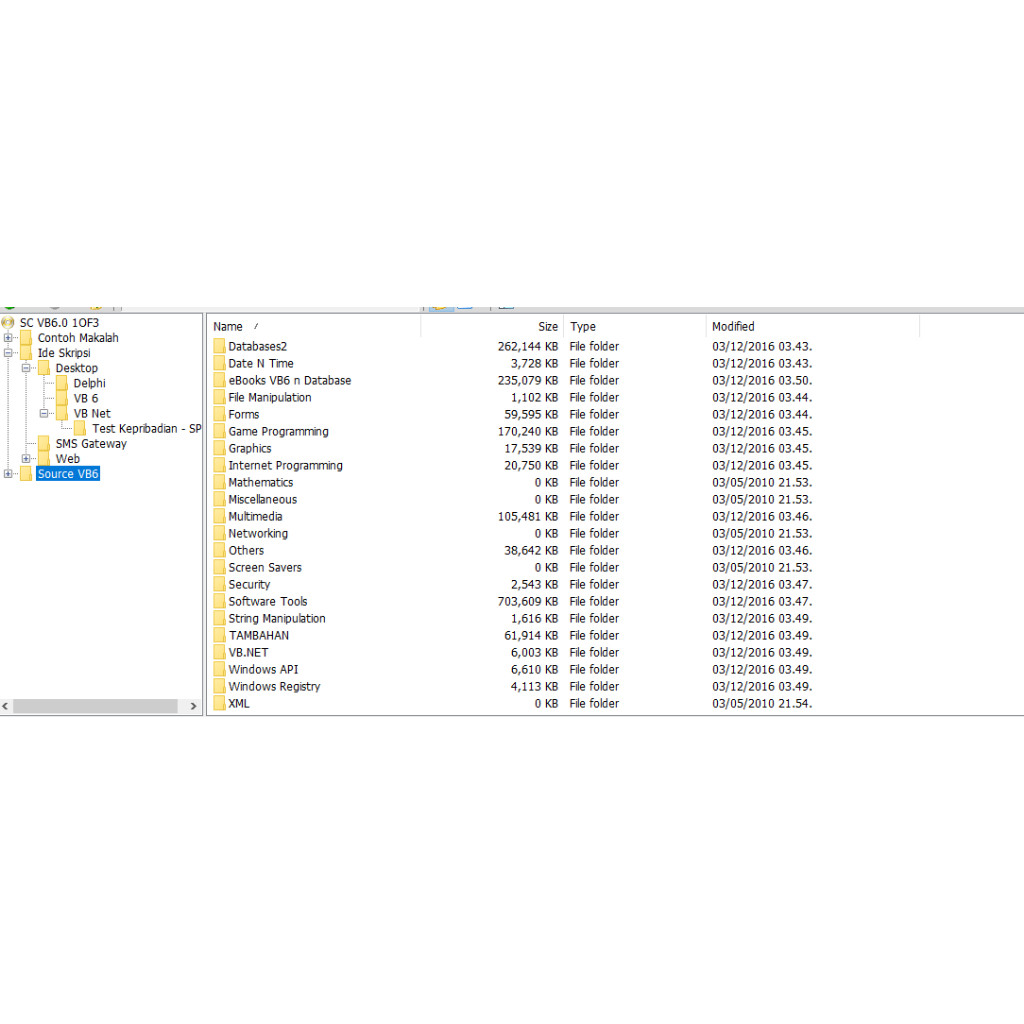The width and height of the screenshot is (1024, 1024).
Task: Collapse the VB Net tree node
Action: (x=44, y=413)
